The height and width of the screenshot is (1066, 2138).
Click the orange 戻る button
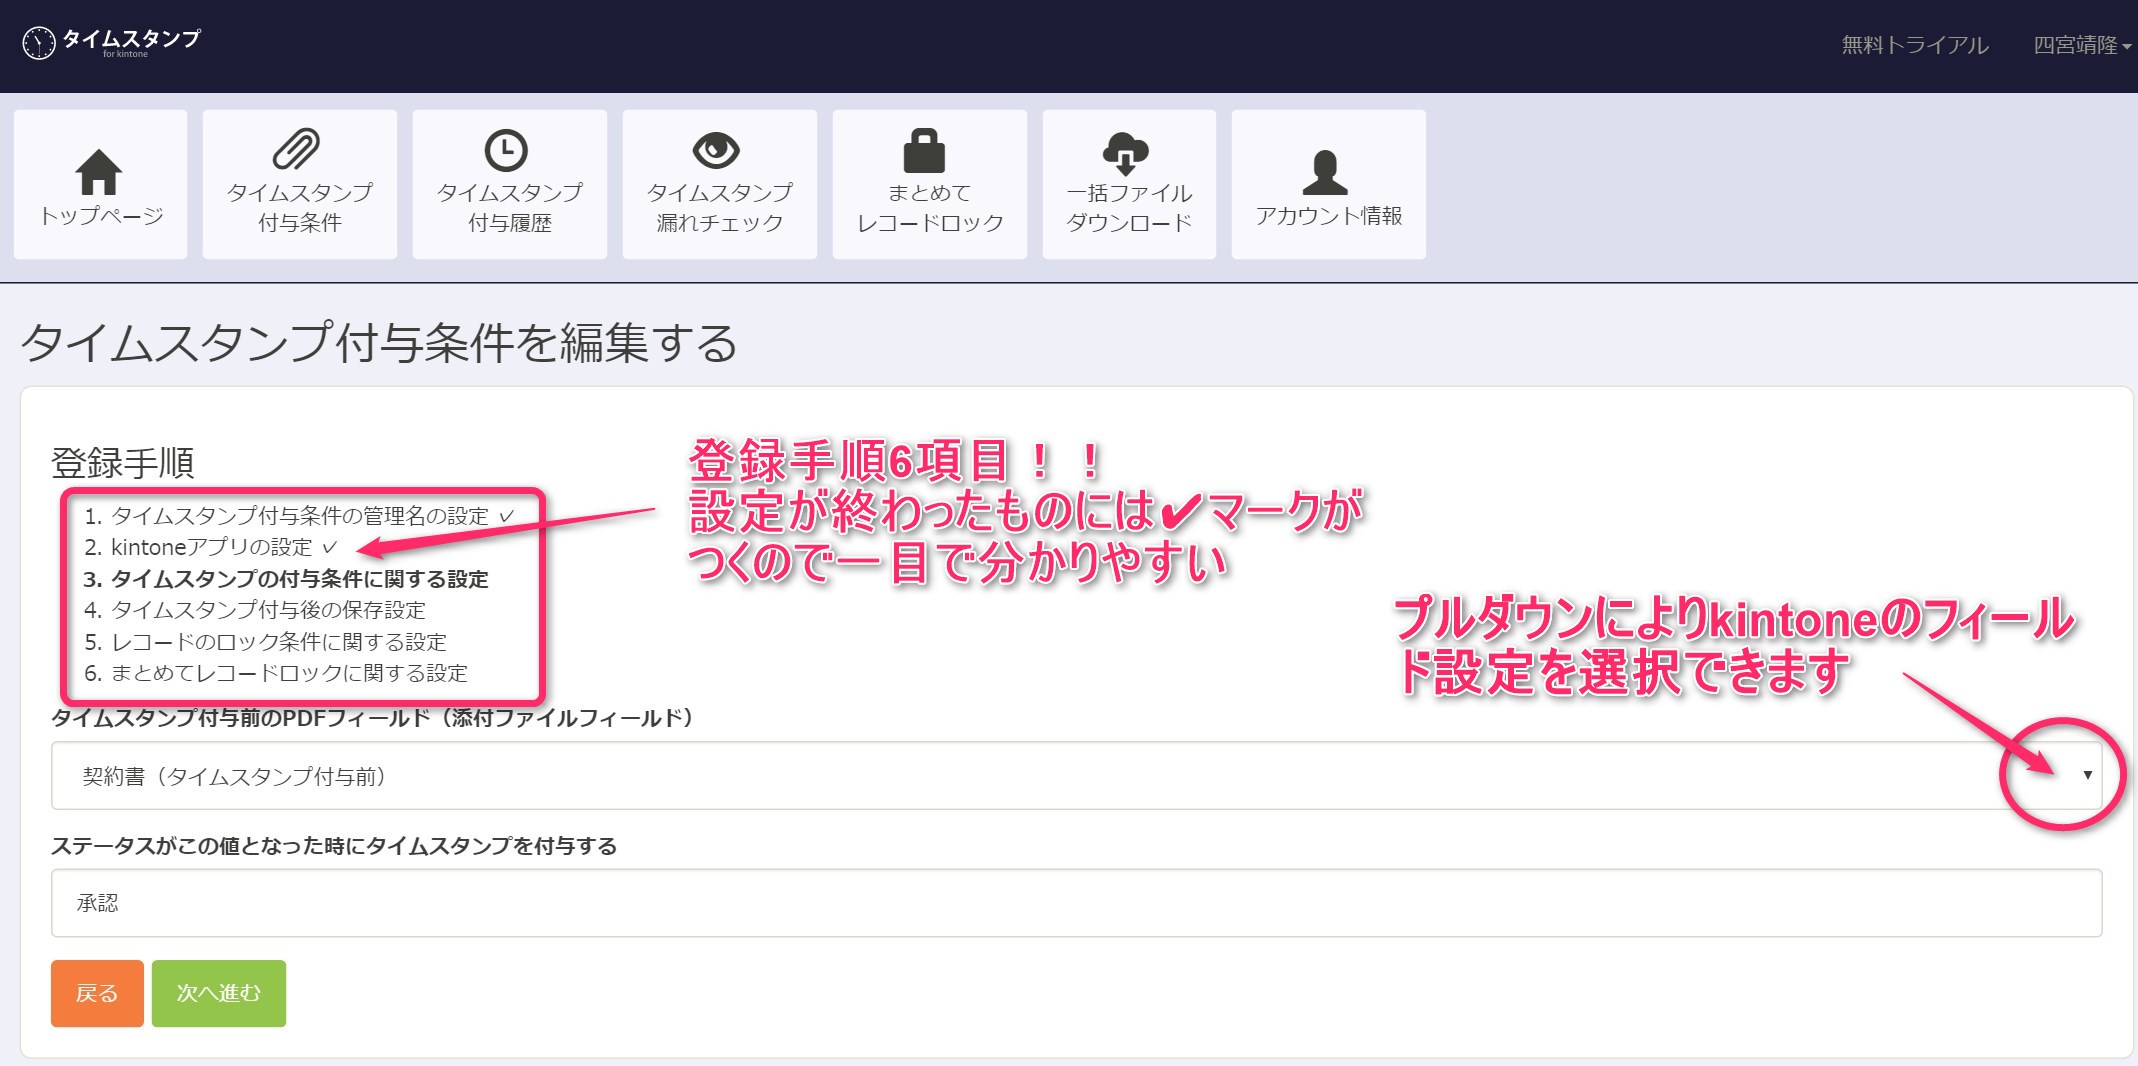[97, 993]
